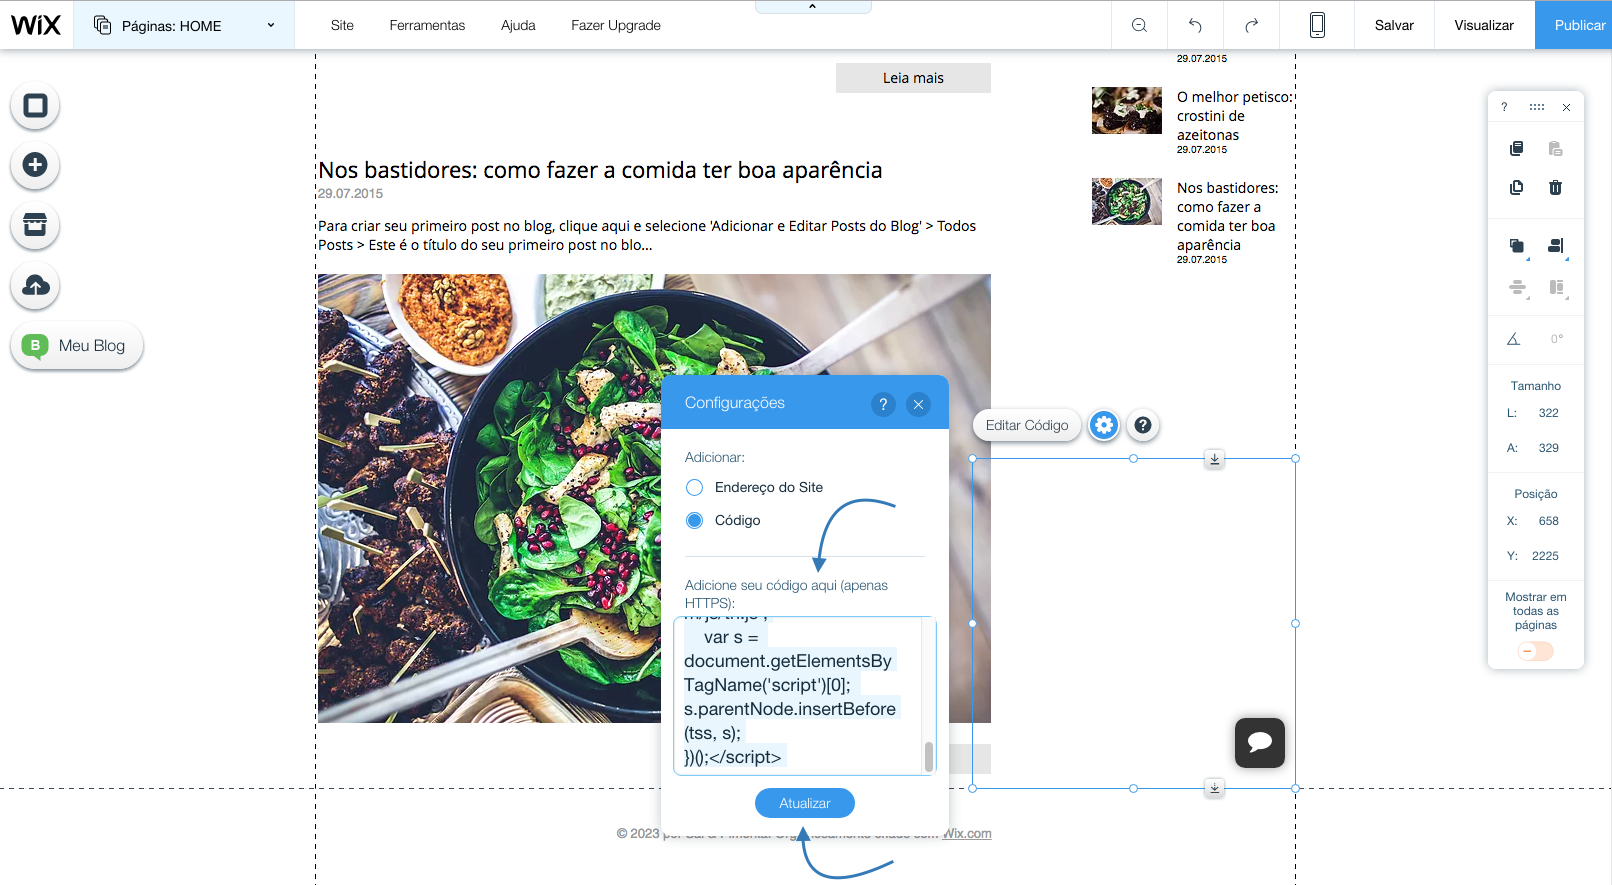Open the Páginas: HOME dropdown
The width and height of the screenshot is (1612, 885).
(x=184, y=25)
